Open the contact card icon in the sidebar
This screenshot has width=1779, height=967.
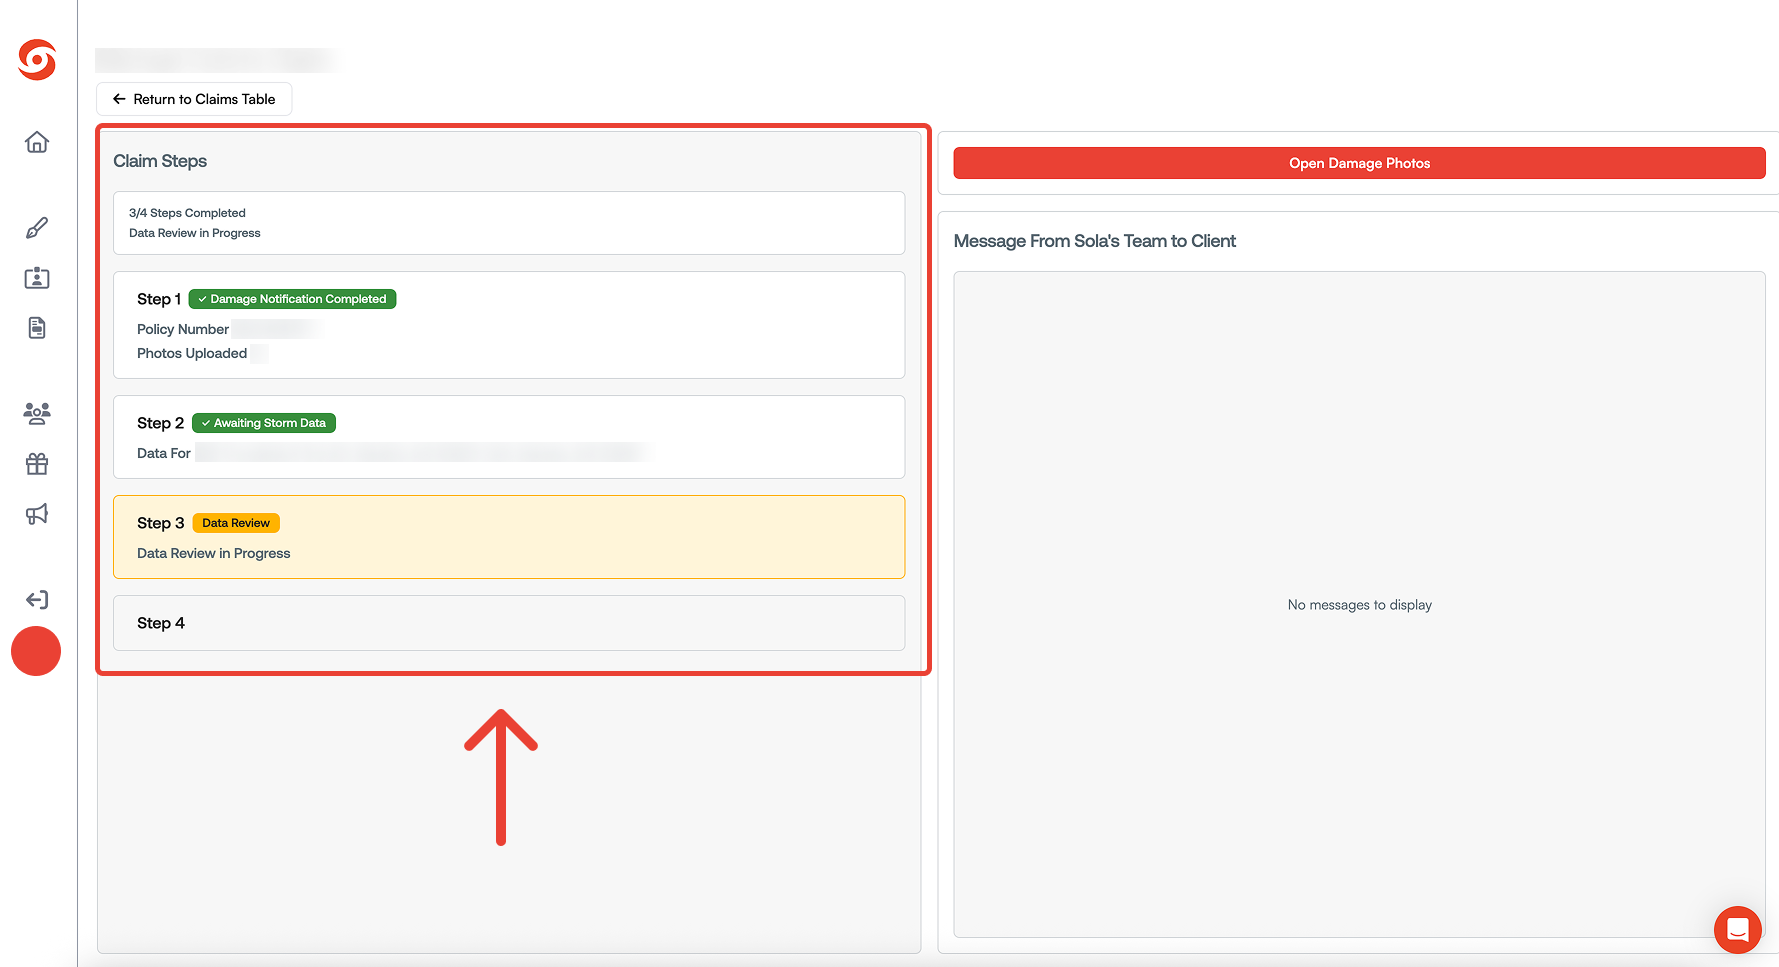click(x=36, y=278)
